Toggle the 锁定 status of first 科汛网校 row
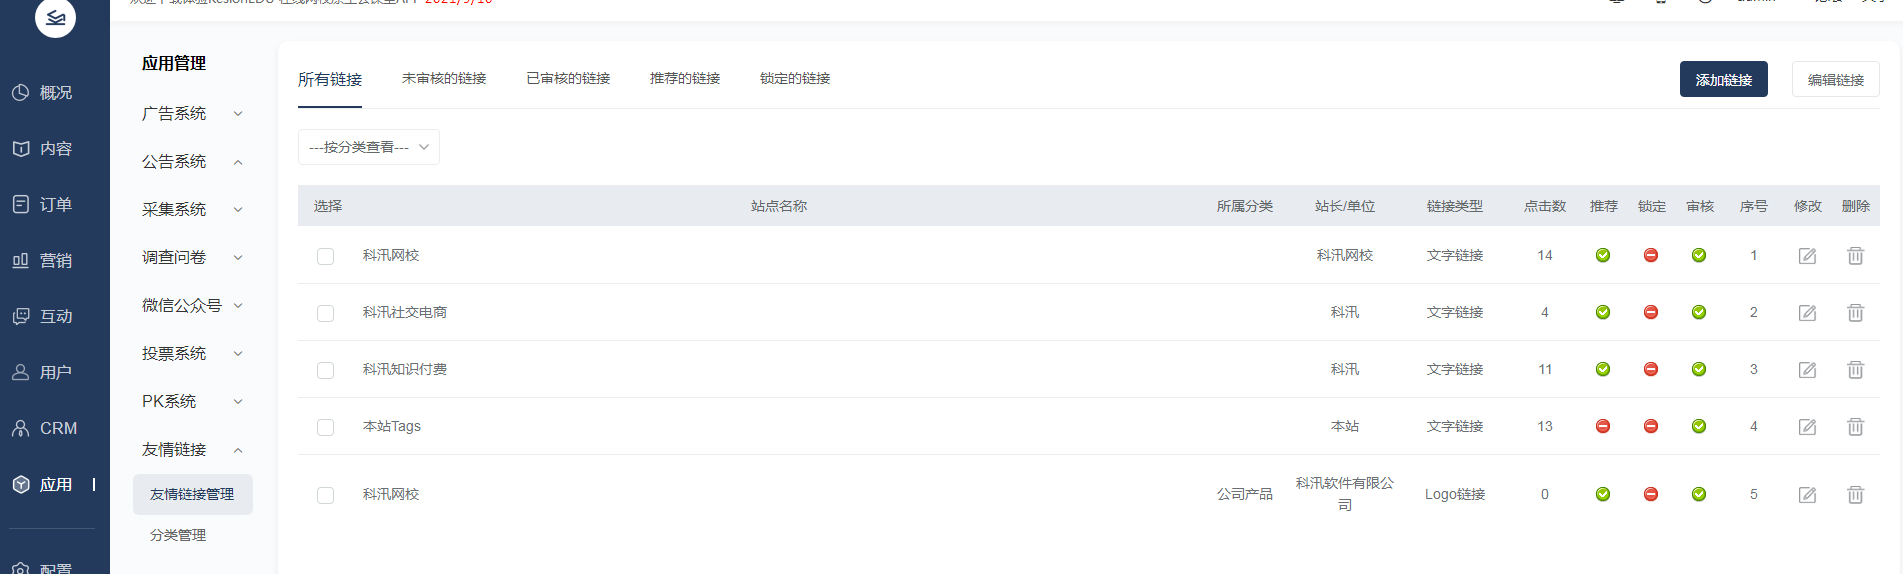This screenshot has width=1903, height=574. [x=1651, y=256]
